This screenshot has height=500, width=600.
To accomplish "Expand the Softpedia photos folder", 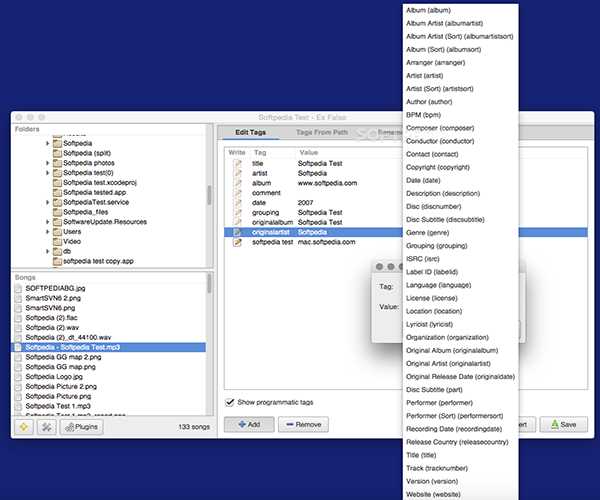I will tap(47, 163).
